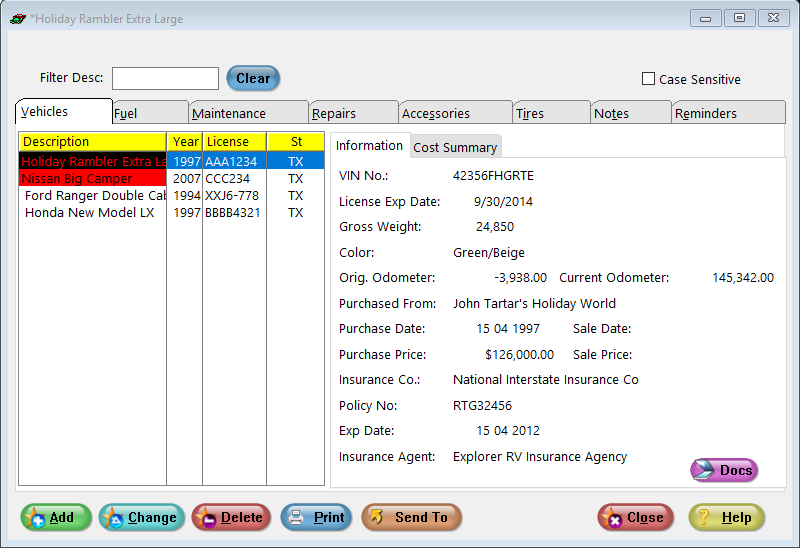Maximize the Holiday Rambler window
The image size is (800, 548).
[x=739, y=18]
